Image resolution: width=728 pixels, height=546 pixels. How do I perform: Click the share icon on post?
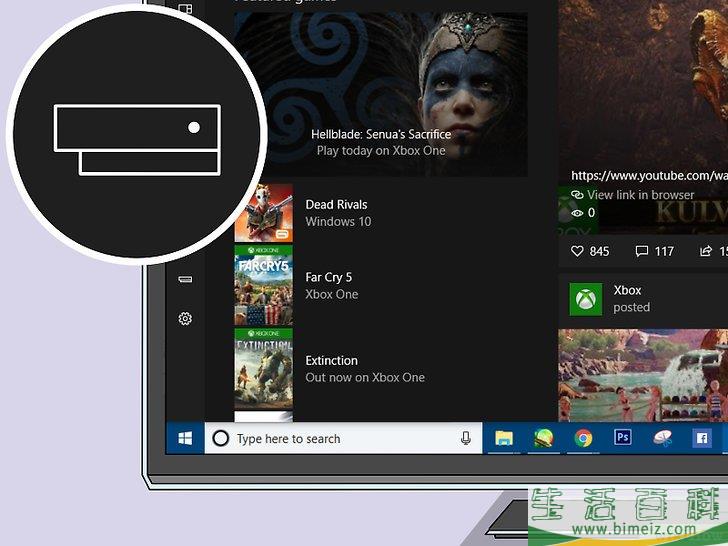706,251
